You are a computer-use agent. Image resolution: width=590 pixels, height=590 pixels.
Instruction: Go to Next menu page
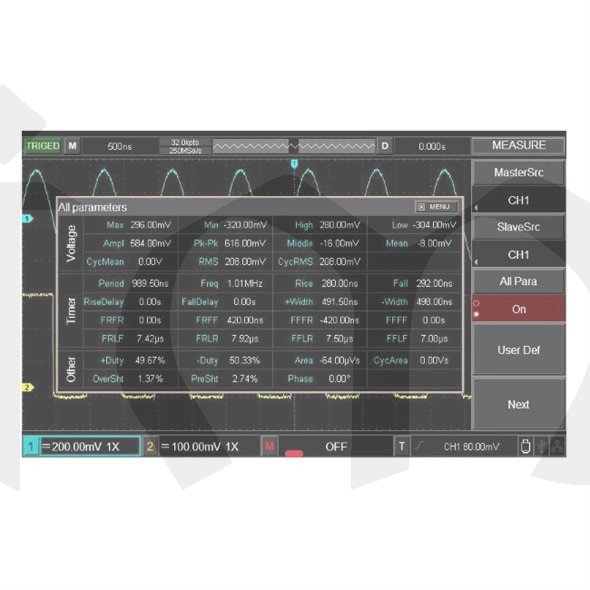tap(519, 404)
